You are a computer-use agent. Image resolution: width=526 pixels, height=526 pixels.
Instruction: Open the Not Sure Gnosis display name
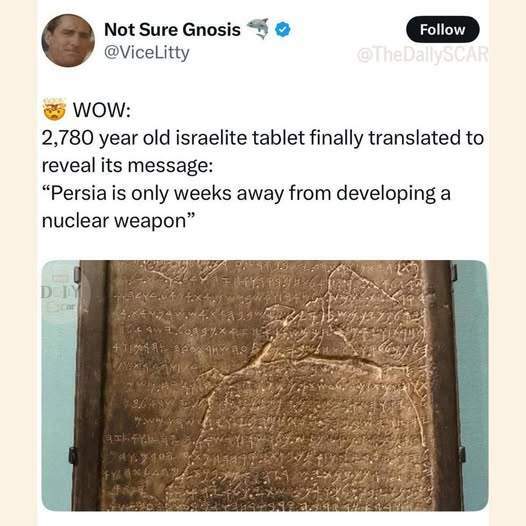(x=172, y=30)
